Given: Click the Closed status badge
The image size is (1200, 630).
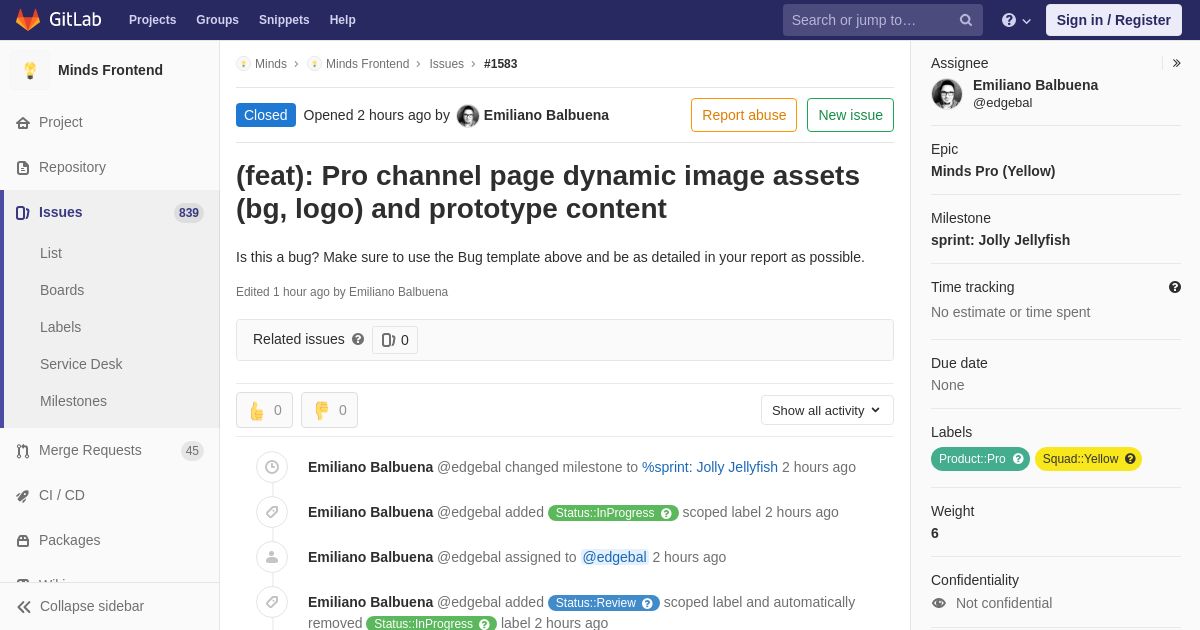Looking at the screenshot, I should tap(266, 115).
